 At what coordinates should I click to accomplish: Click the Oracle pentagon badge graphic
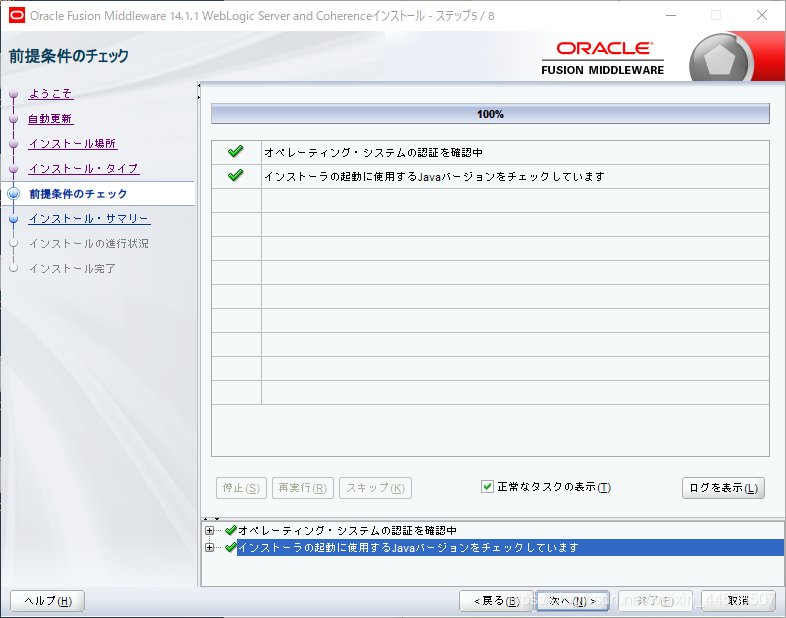point(720,60)
